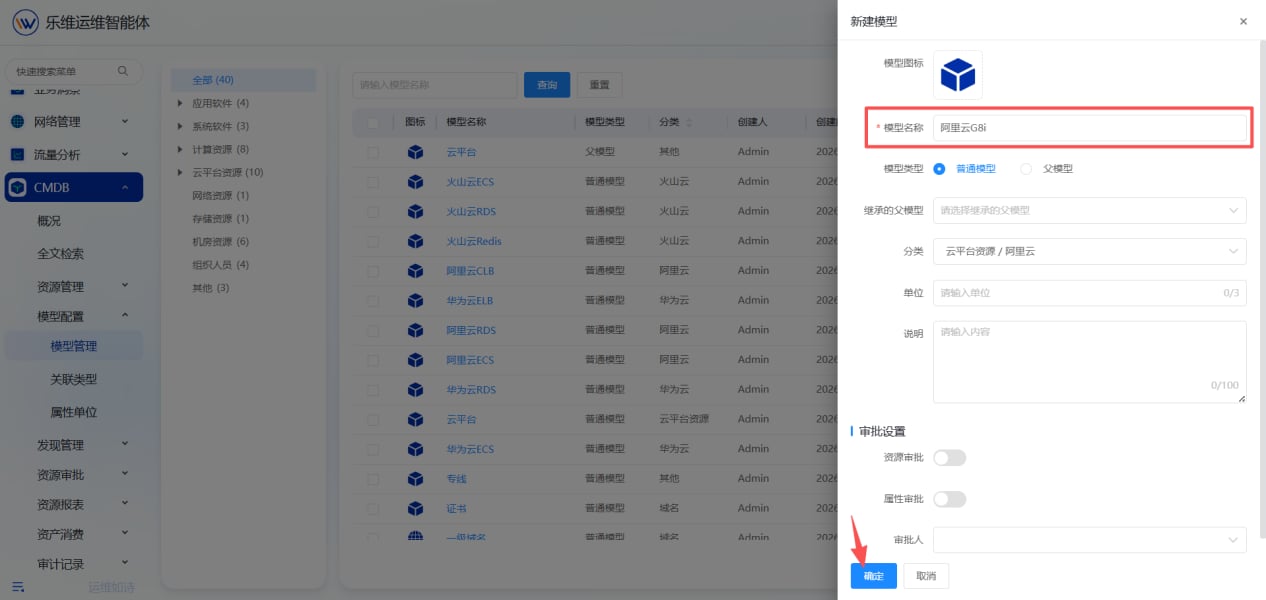The width and height of the screenshot is (1266, 600).
Task: Open the 华为云RDS model link
Action: point(471,390)
